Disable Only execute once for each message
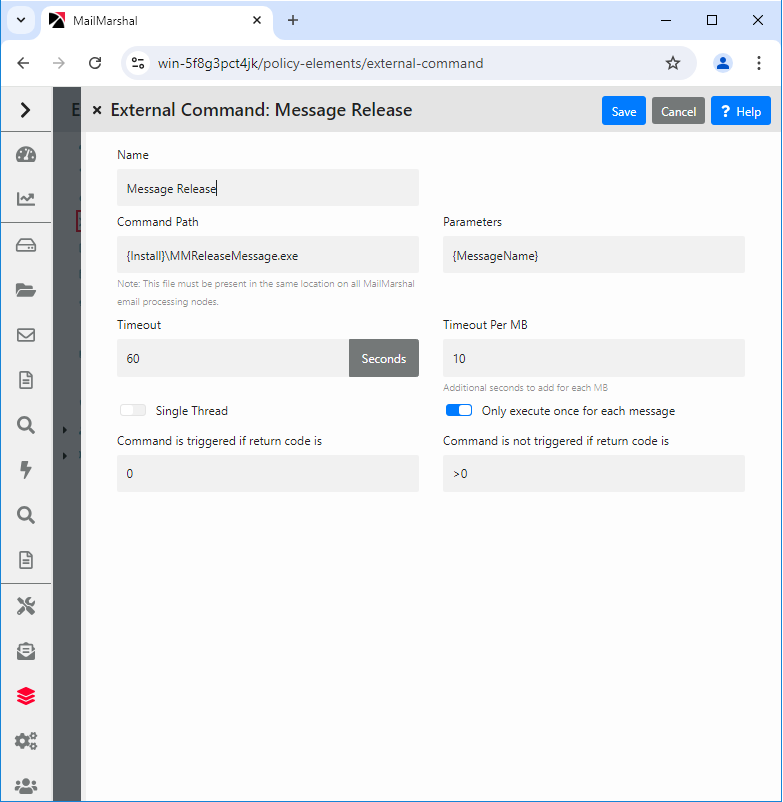This screenshot has width=783, height=802. (459, 411)
